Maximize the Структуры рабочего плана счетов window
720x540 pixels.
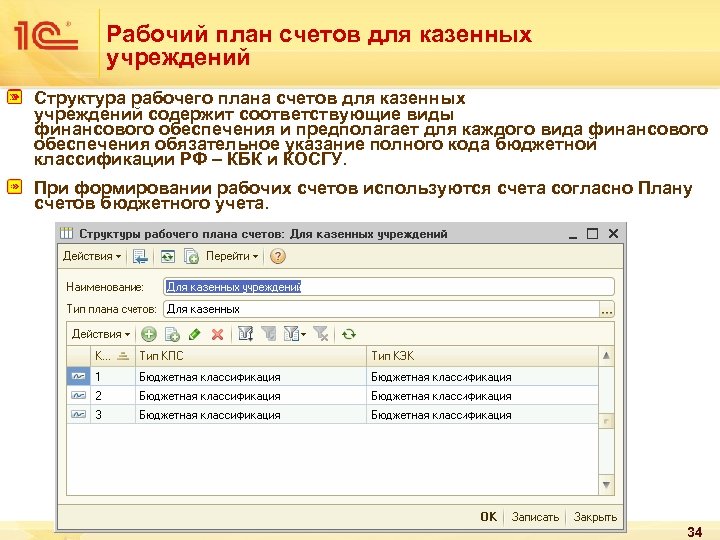tap(592, 234)
